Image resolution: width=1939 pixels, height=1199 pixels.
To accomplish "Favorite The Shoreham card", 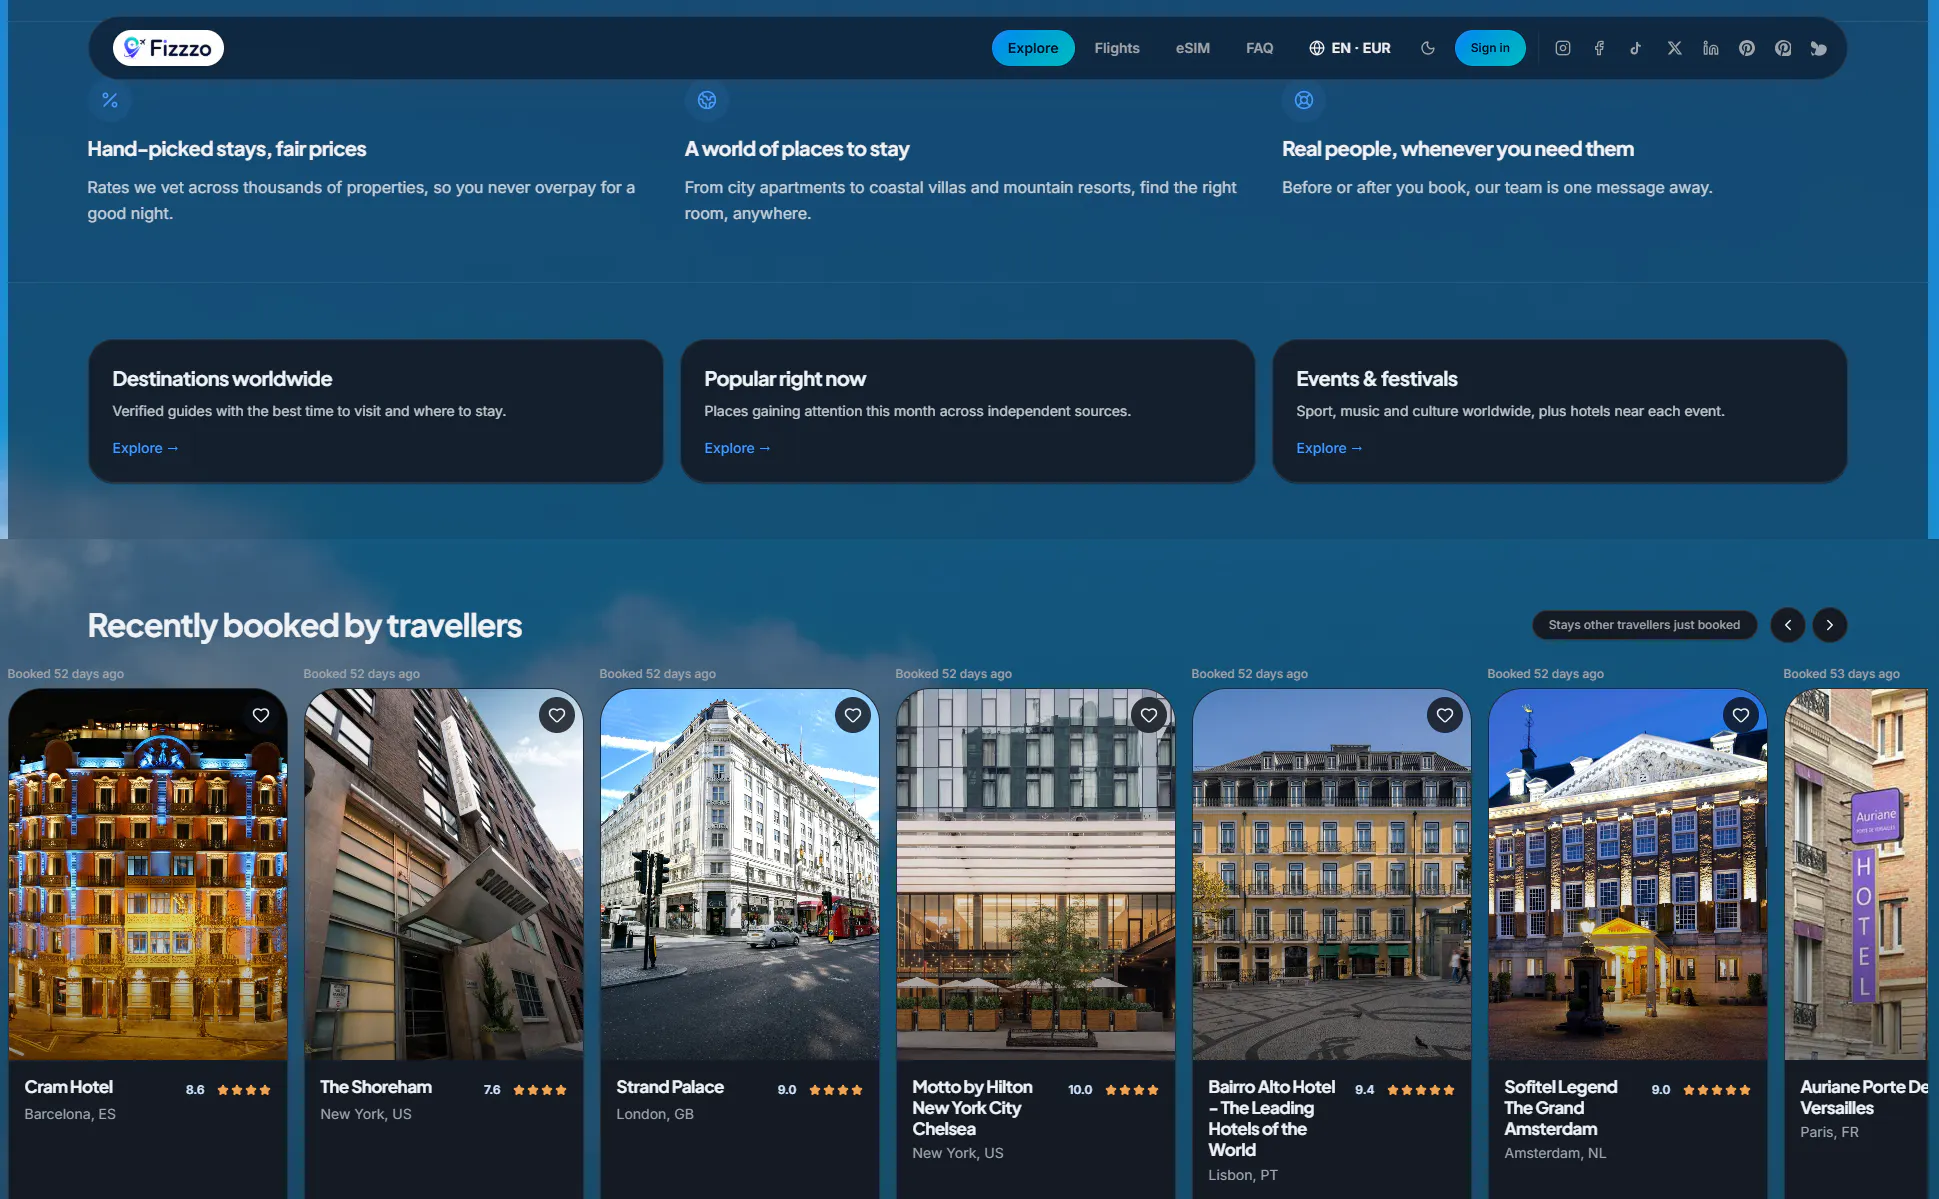I will 556,715.
